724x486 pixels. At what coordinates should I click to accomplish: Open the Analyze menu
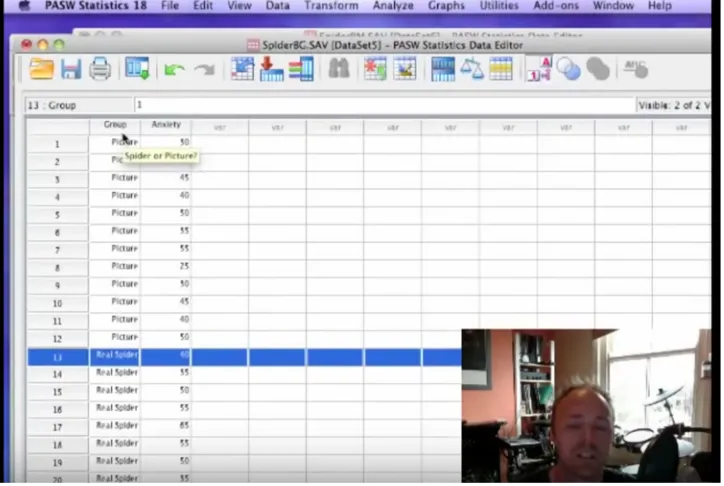pos(393,6)
